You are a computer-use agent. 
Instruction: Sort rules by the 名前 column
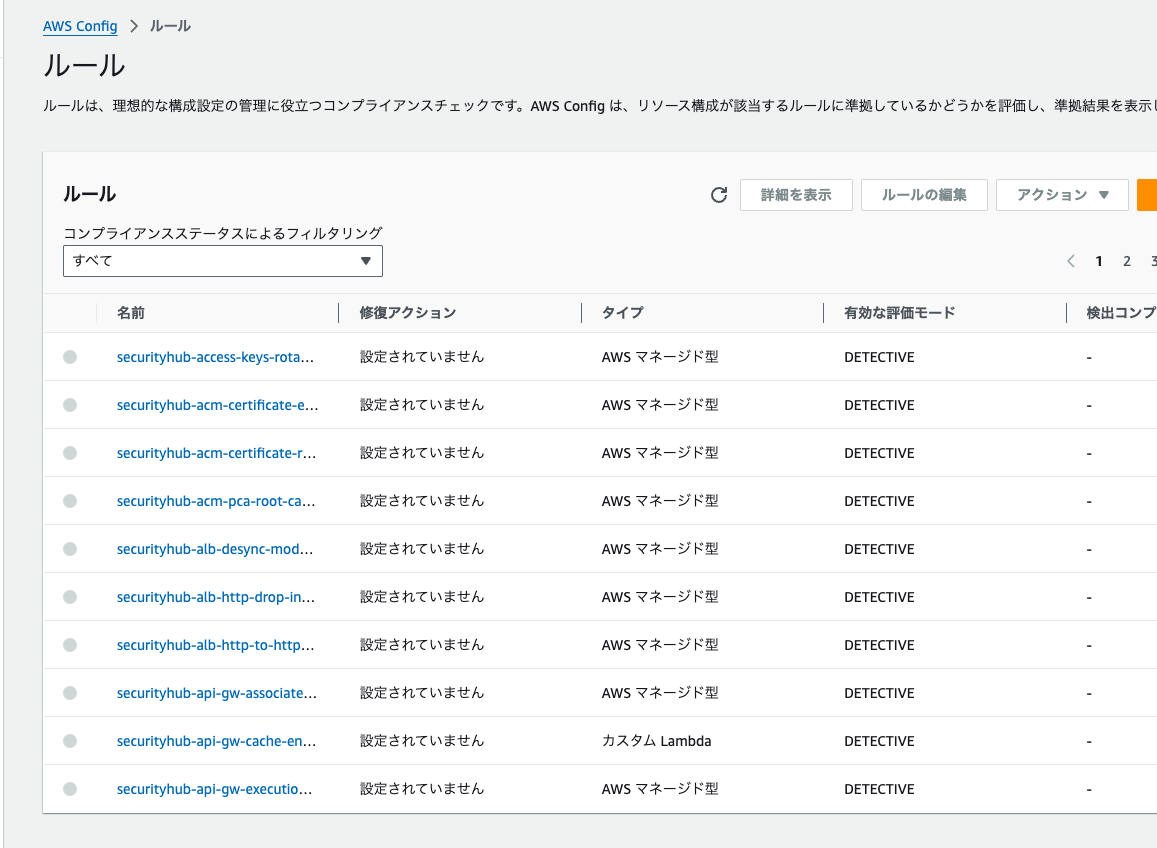tap(132, 313)
